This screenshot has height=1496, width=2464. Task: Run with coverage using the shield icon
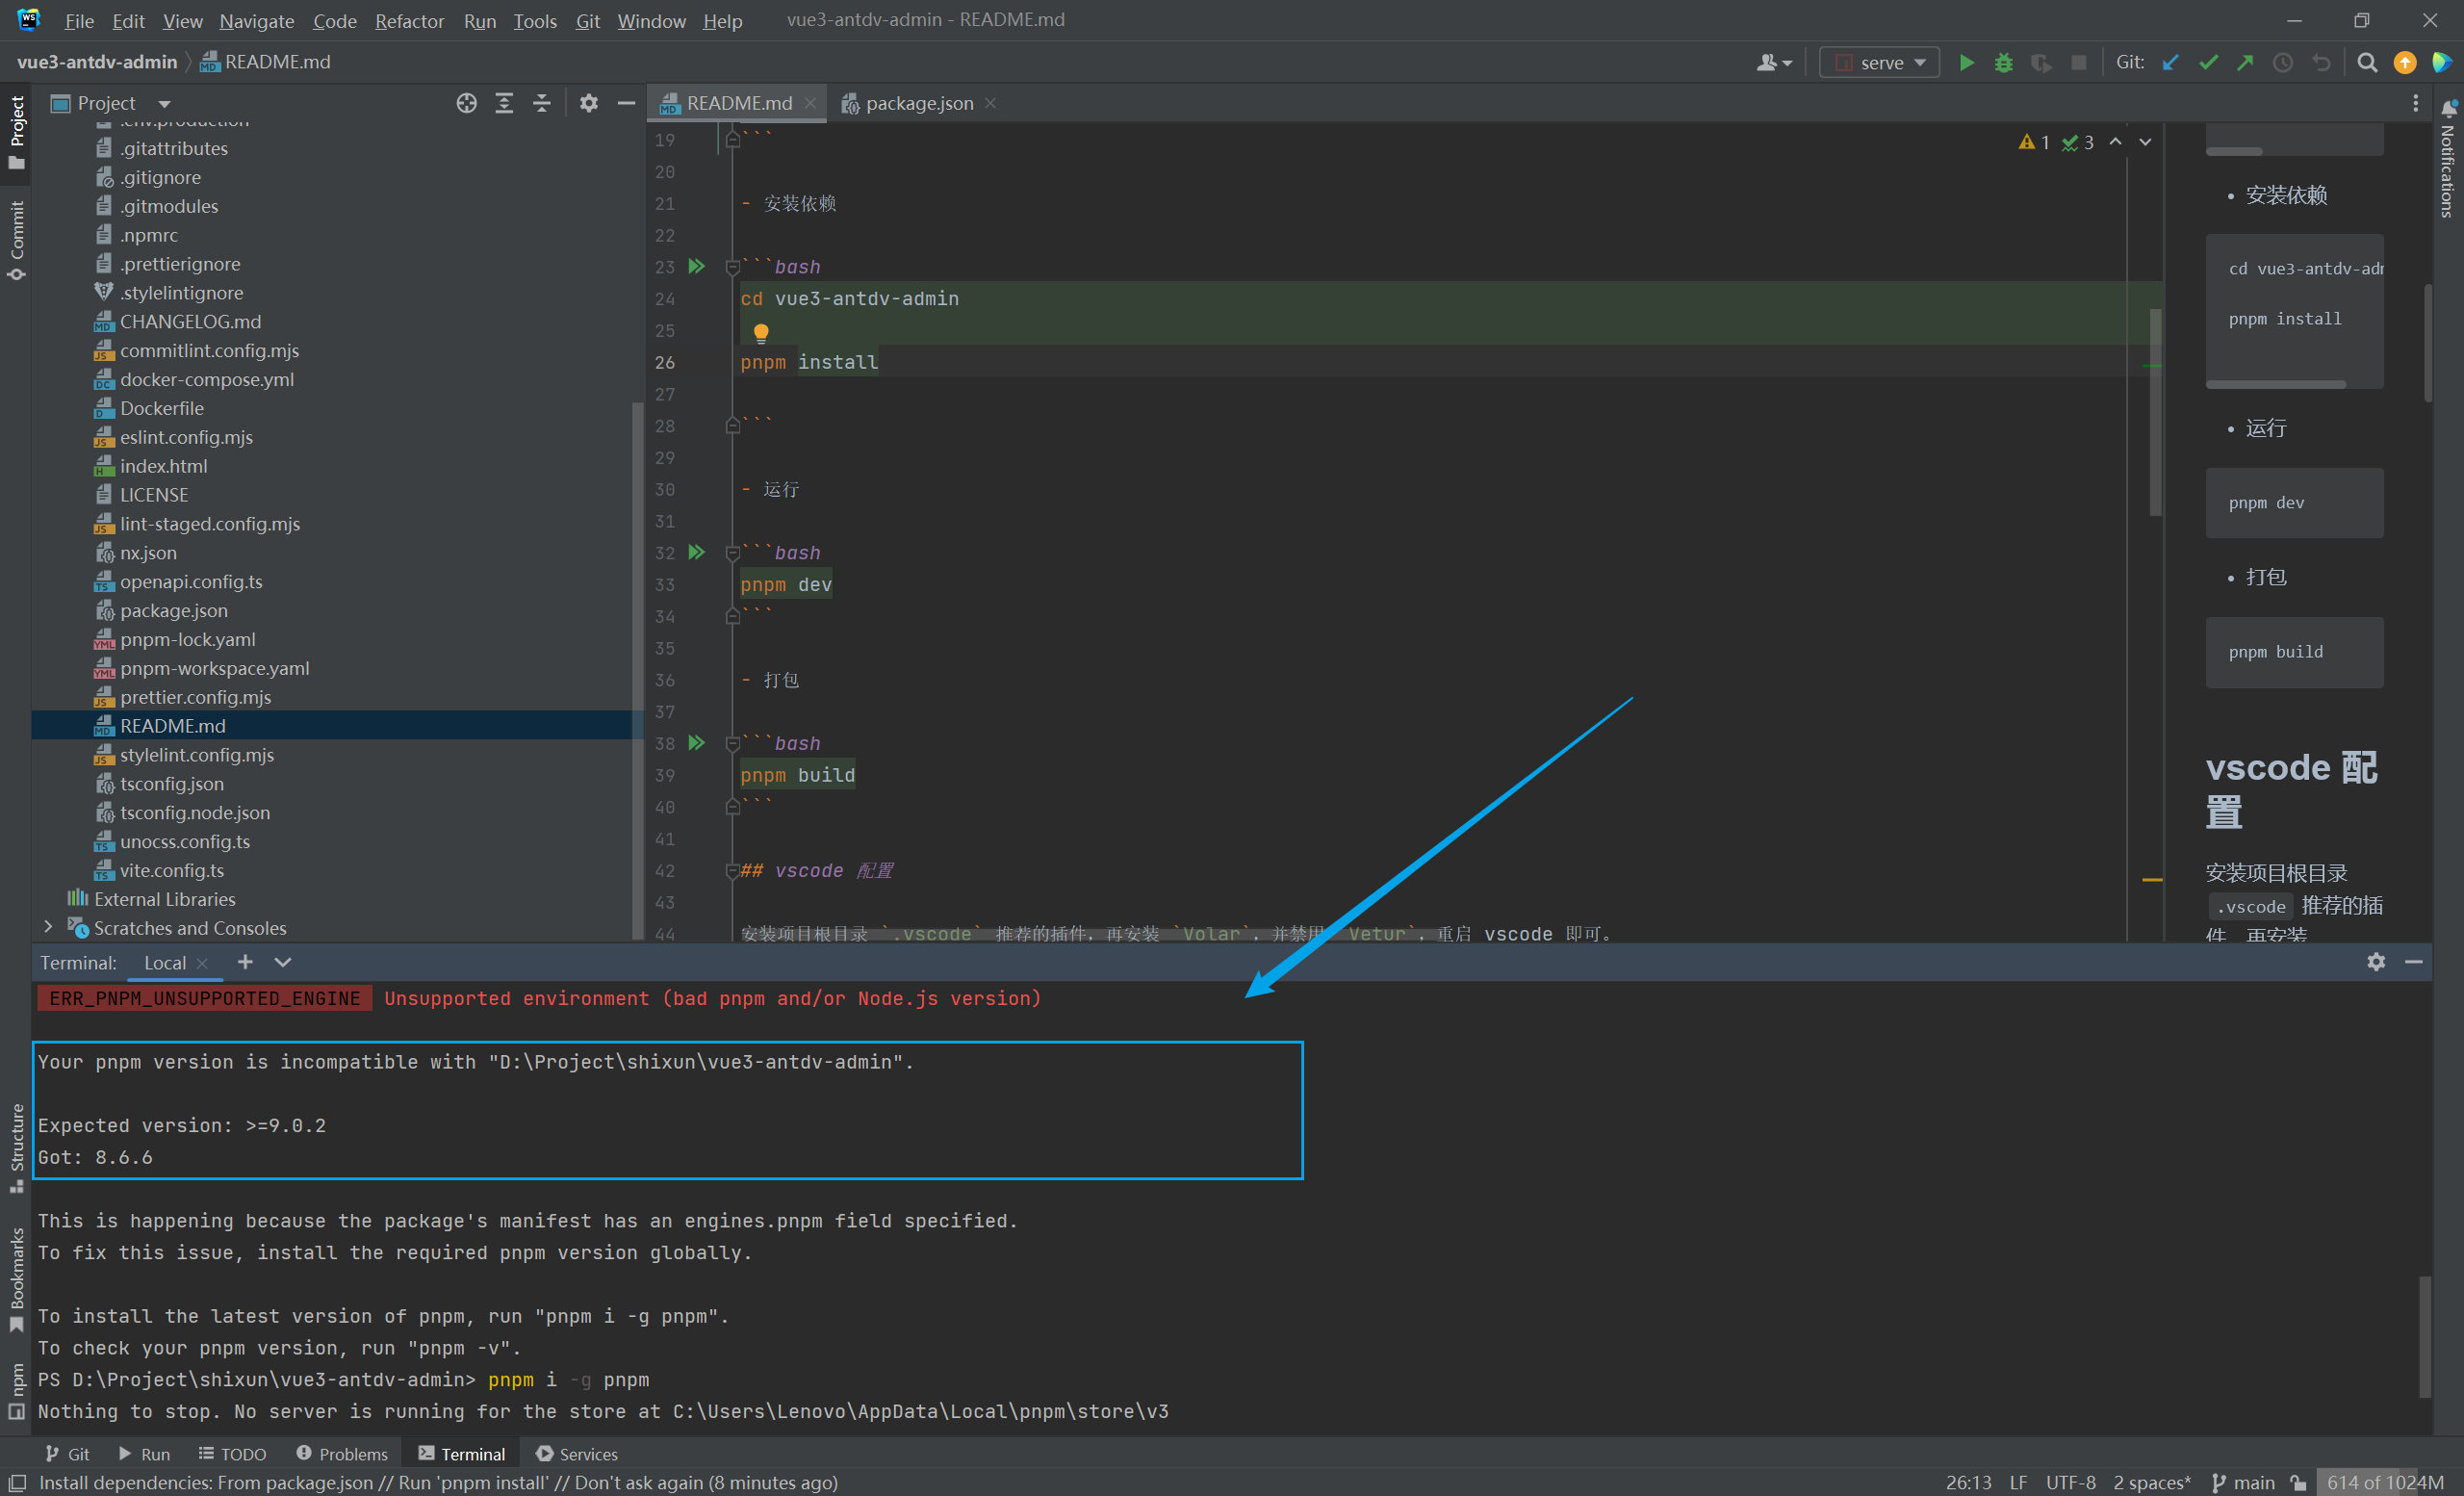coord(2041,62)
